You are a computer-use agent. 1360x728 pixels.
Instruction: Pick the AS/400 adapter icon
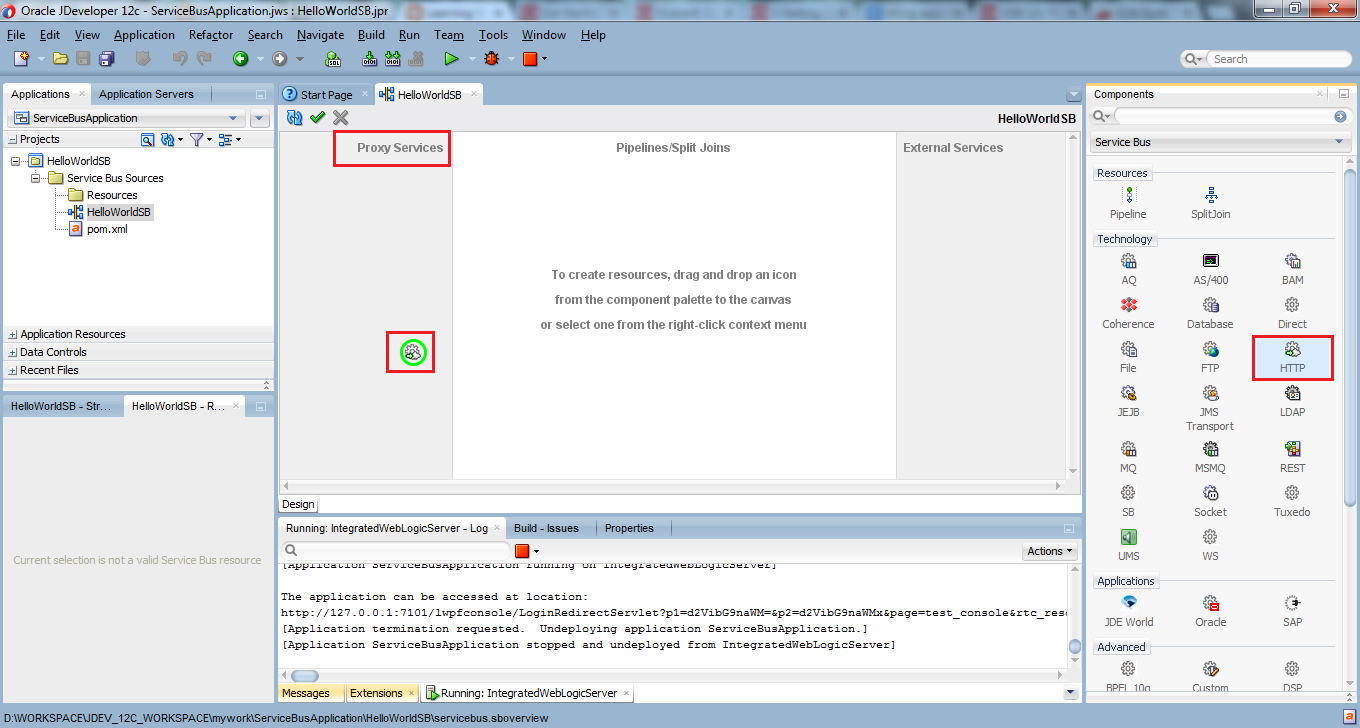(1210, 268)
